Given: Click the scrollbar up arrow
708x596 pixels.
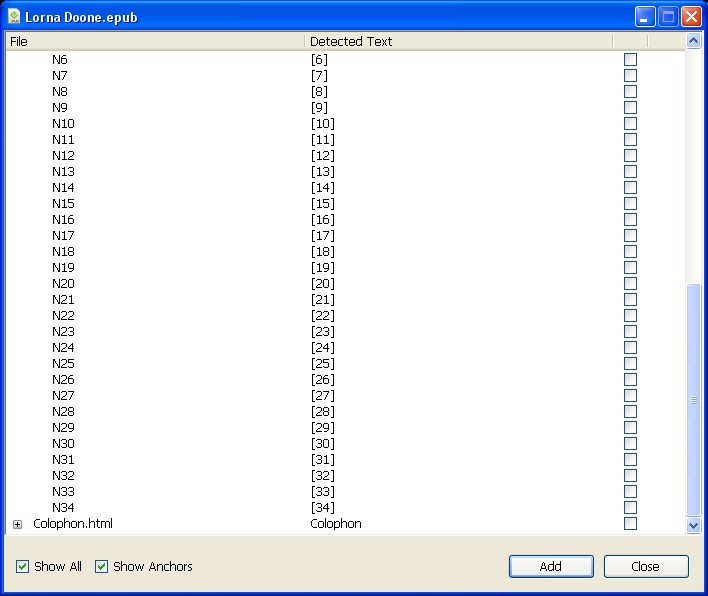Looking at the screenshot, I should tap(693, 42).
